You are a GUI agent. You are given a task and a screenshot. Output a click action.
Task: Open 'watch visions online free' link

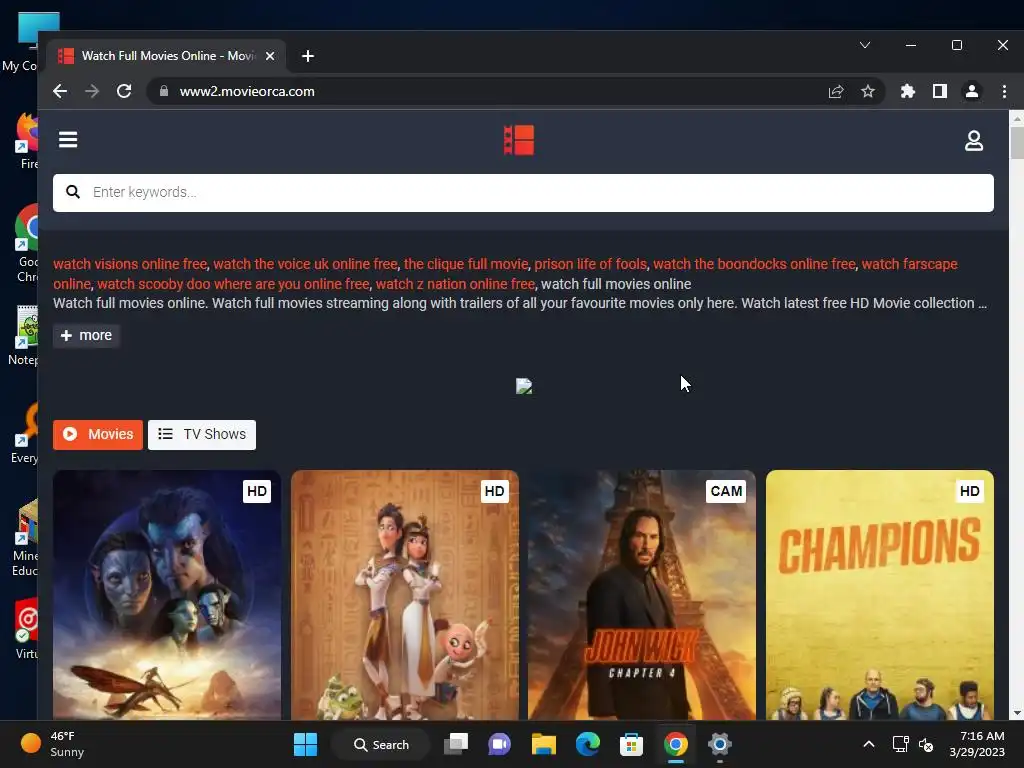tap(130, 264)
